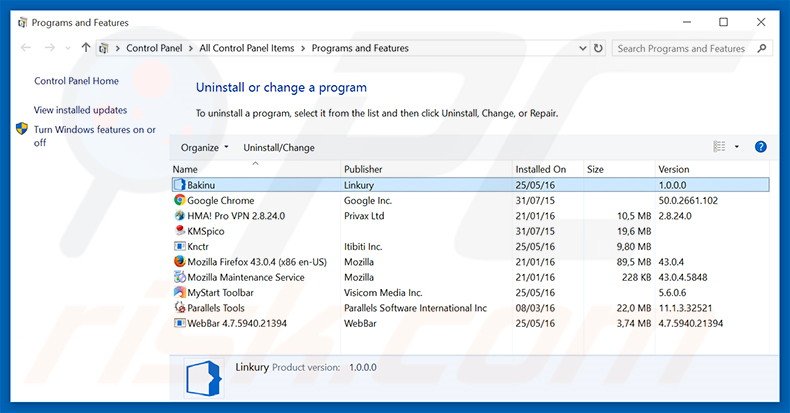Click the Parallels Tools icon
This screenshot has height=413, width=790.
[x=179, y=307]
